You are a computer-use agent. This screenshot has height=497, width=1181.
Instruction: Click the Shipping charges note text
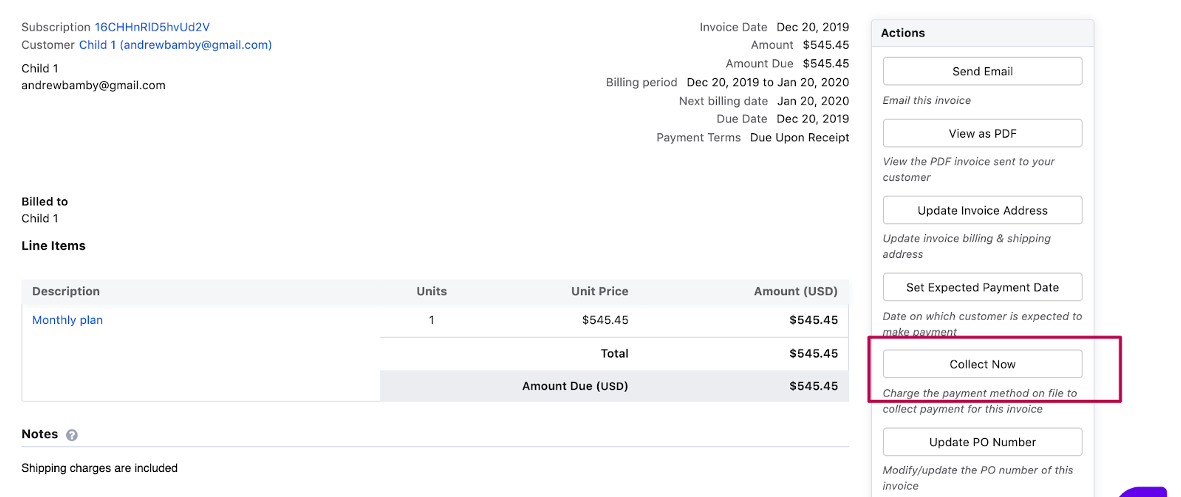[99, 468]
